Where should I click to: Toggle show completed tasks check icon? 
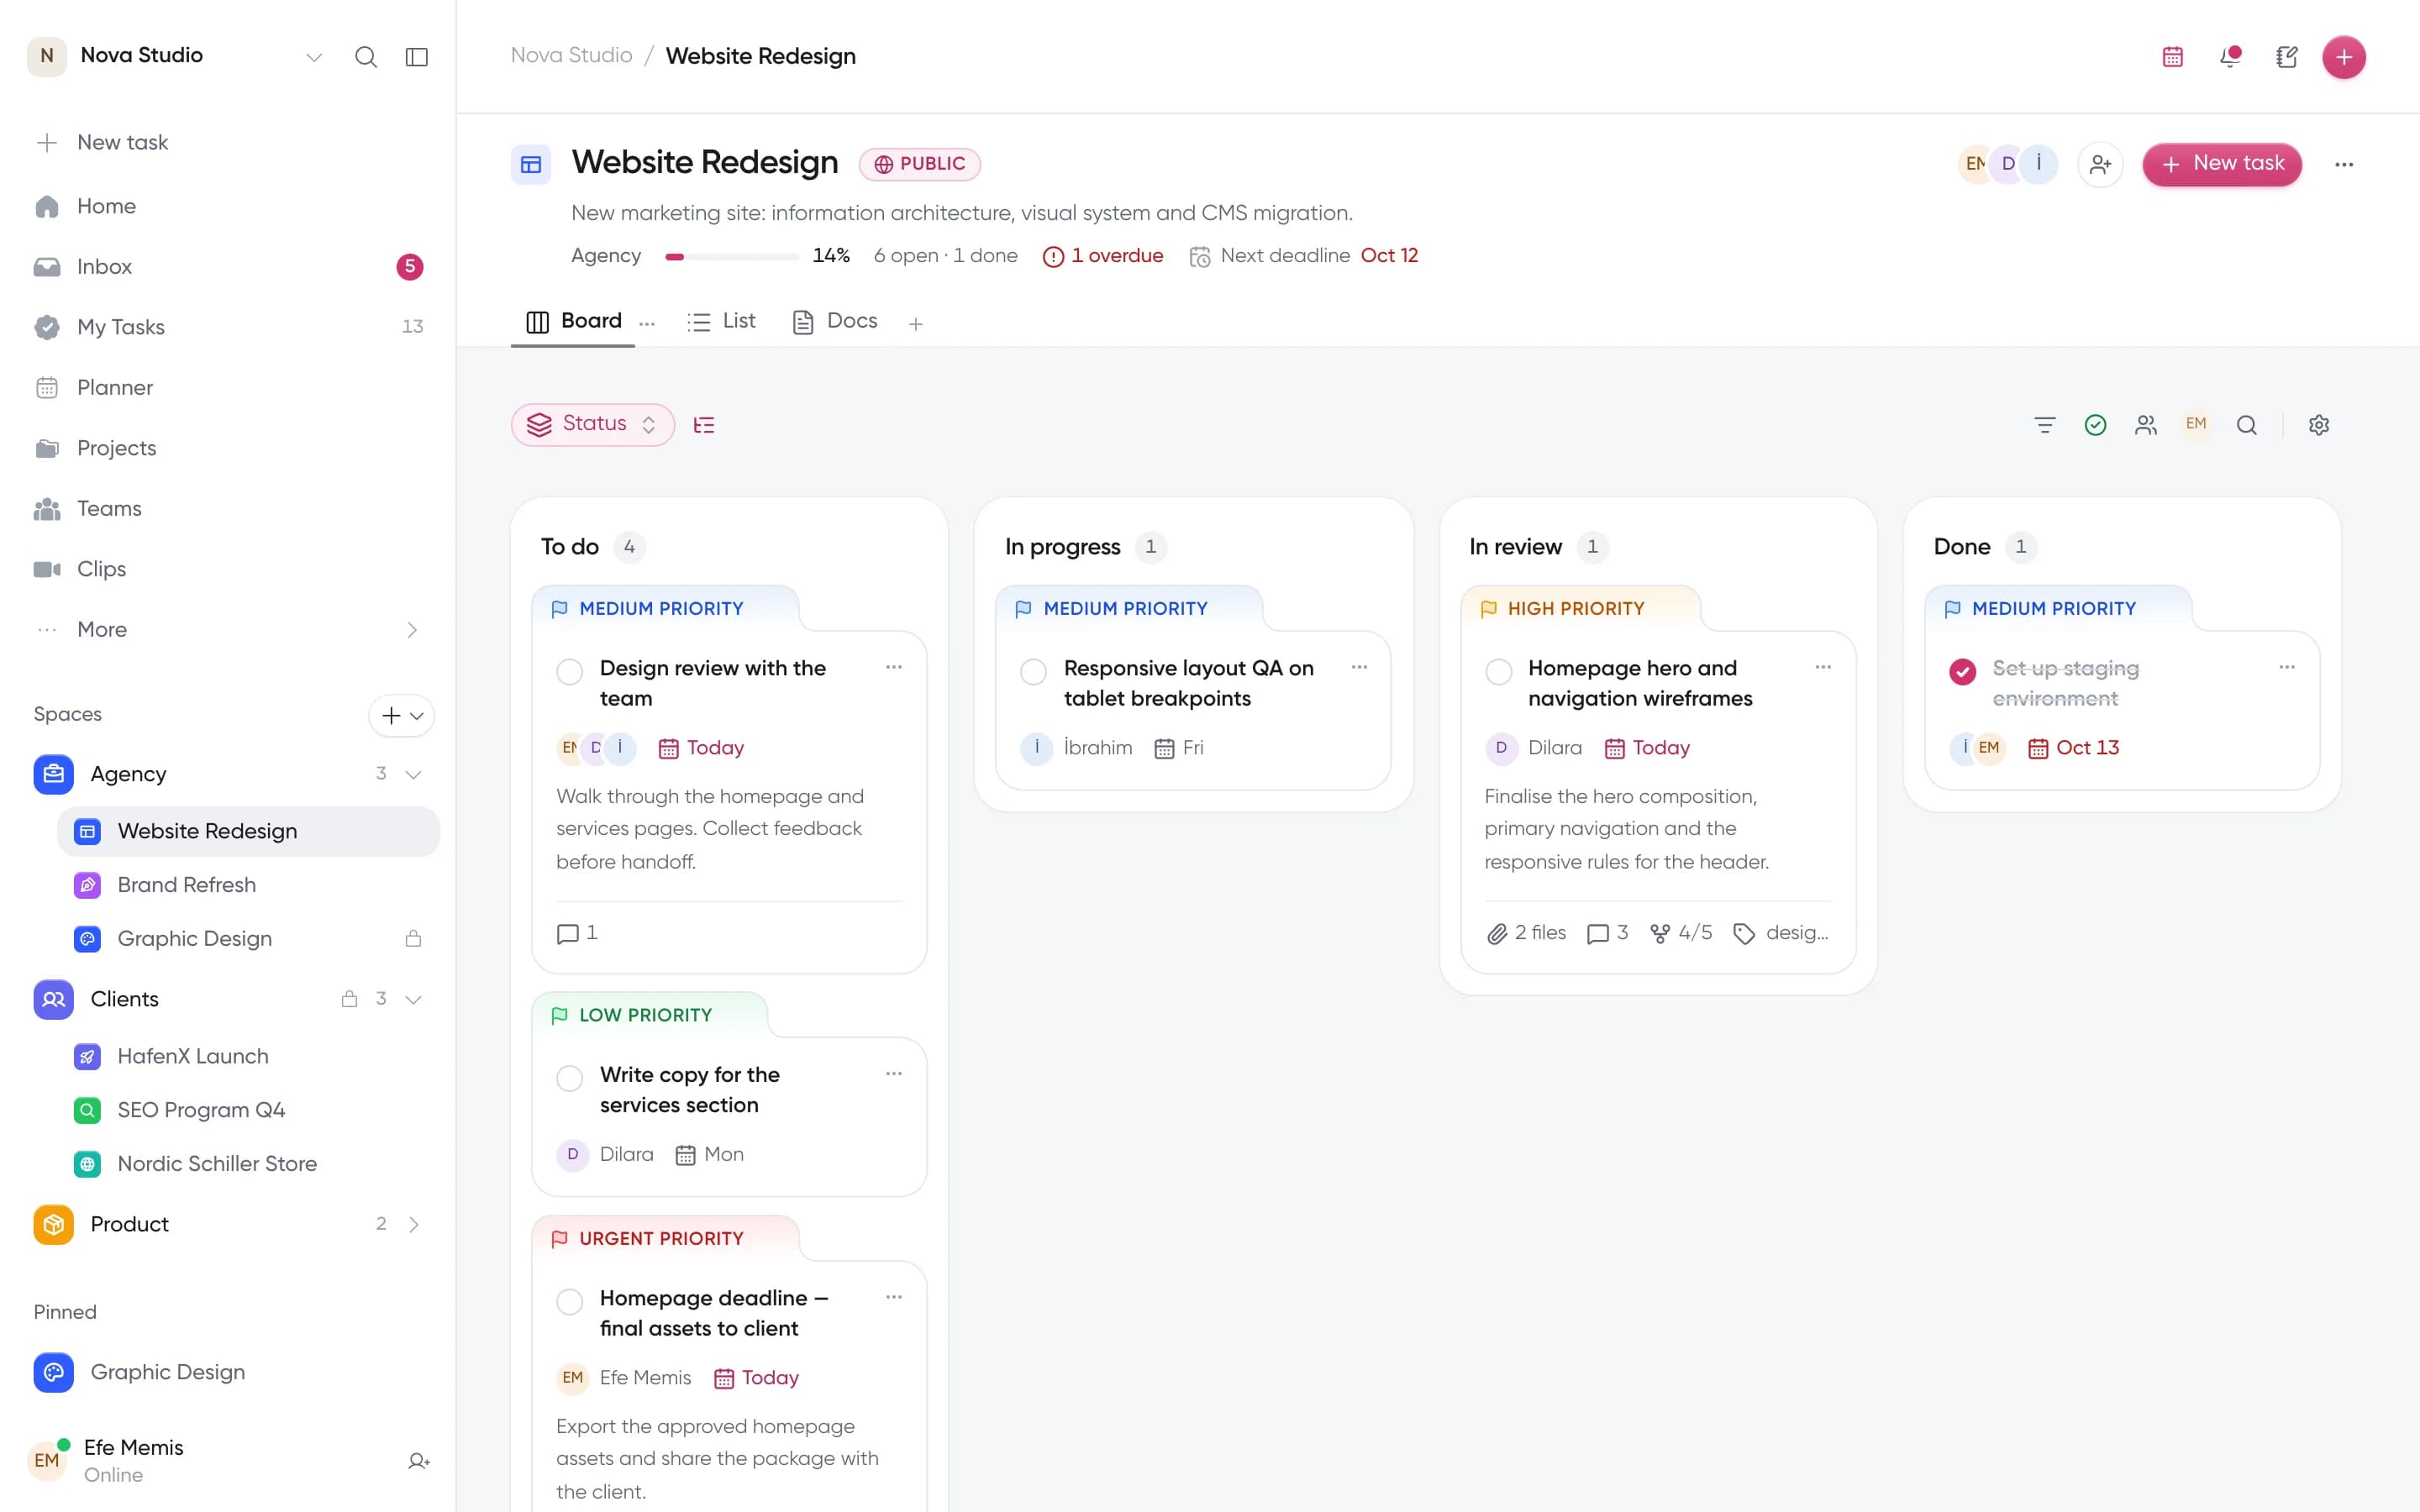pos(2094,425)
